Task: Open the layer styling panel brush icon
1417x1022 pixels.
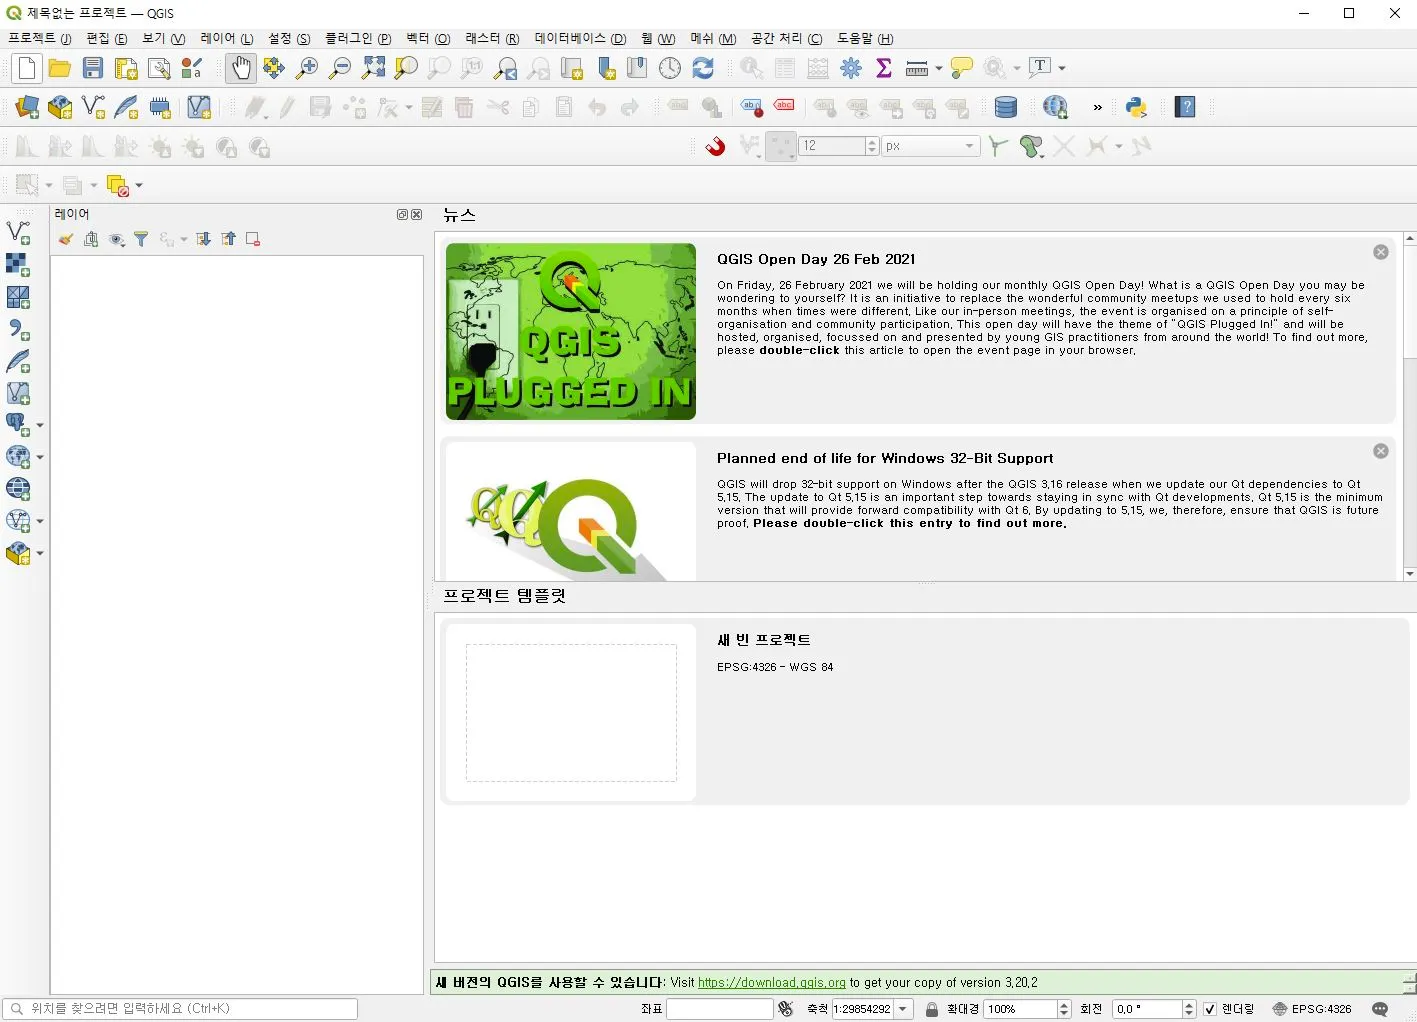Action: coord(66,239)
